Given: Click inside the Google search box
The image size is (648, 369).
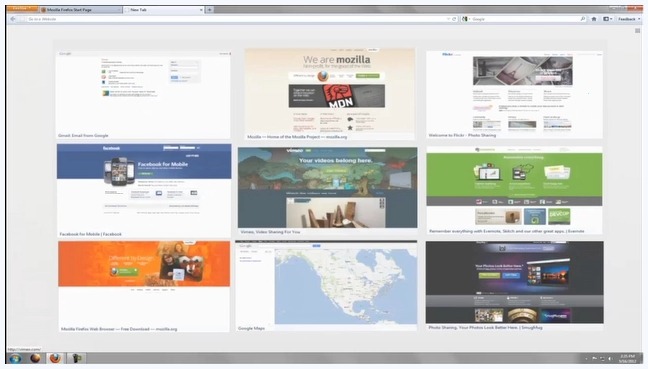Looking at the screenshot, I should (525, 19).
